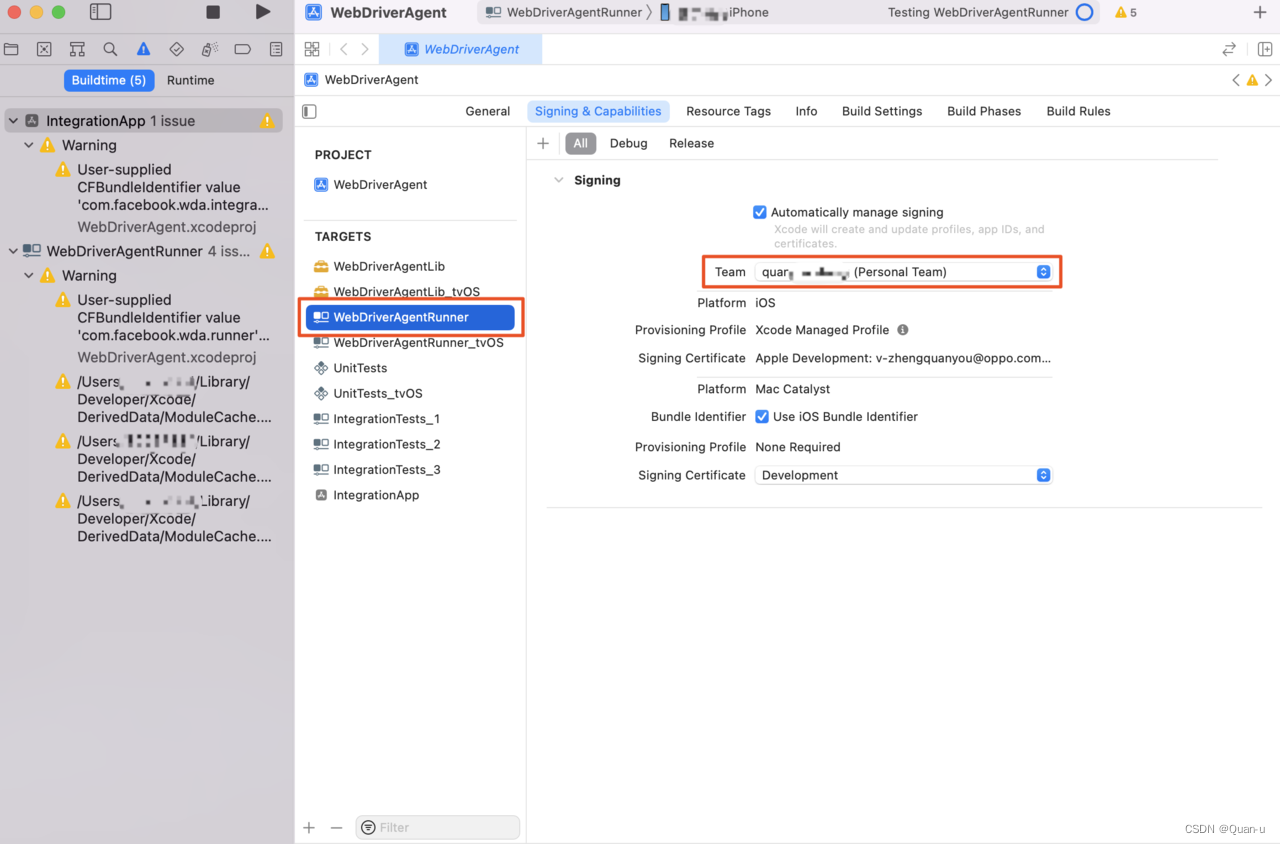Switch to the General tab
The image size is (1280, 844).
click(488, 111)
